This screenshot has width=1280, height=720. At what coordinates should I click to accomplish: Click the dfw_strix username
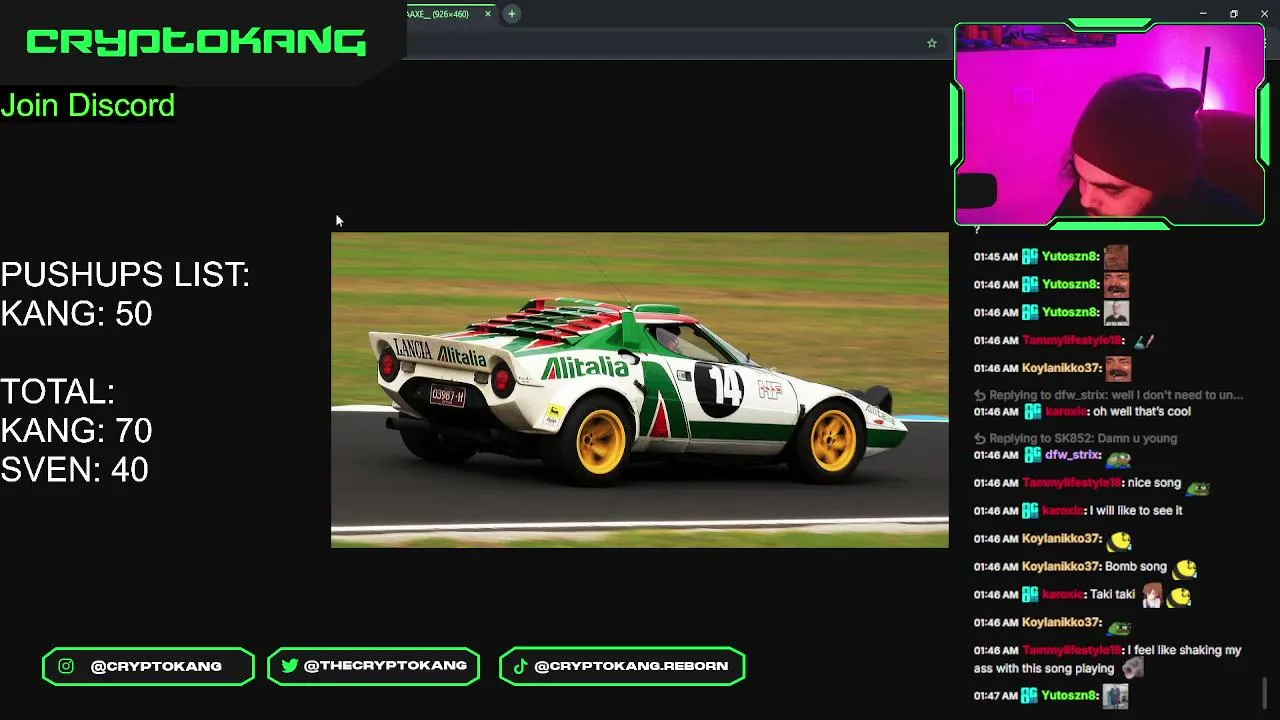pos(1072,455)
